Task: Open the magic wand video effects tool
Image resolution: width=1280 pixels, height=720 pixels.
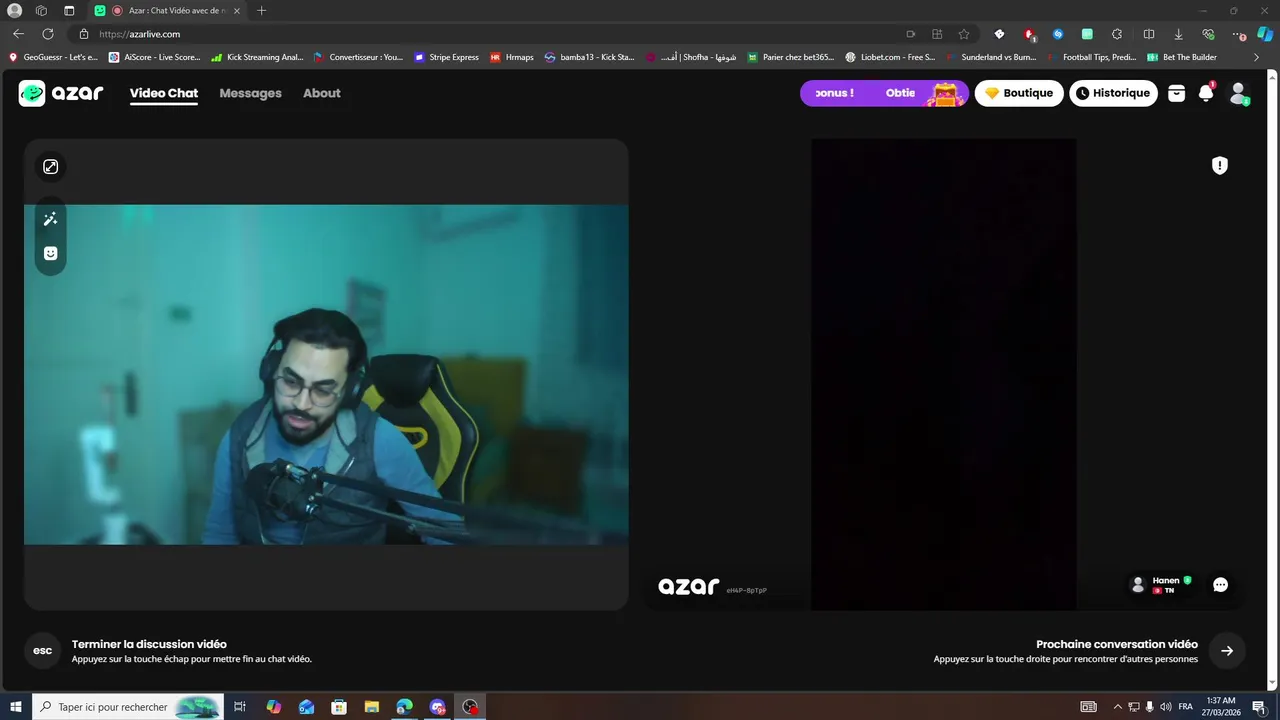Action: tap(51, 219)
